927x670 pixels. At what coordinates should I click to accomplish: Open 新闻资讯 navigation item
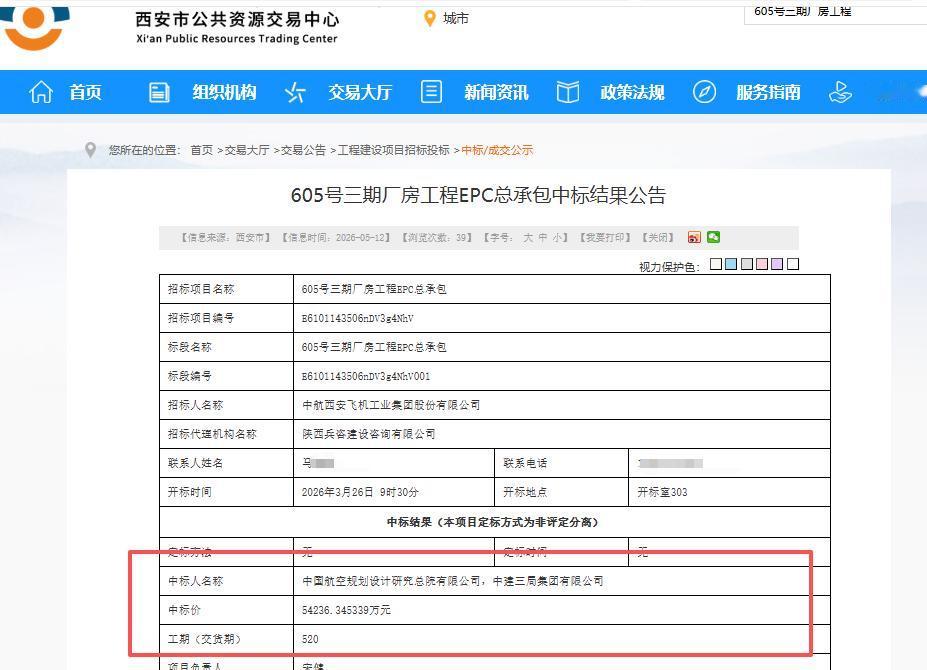(496, 92)
